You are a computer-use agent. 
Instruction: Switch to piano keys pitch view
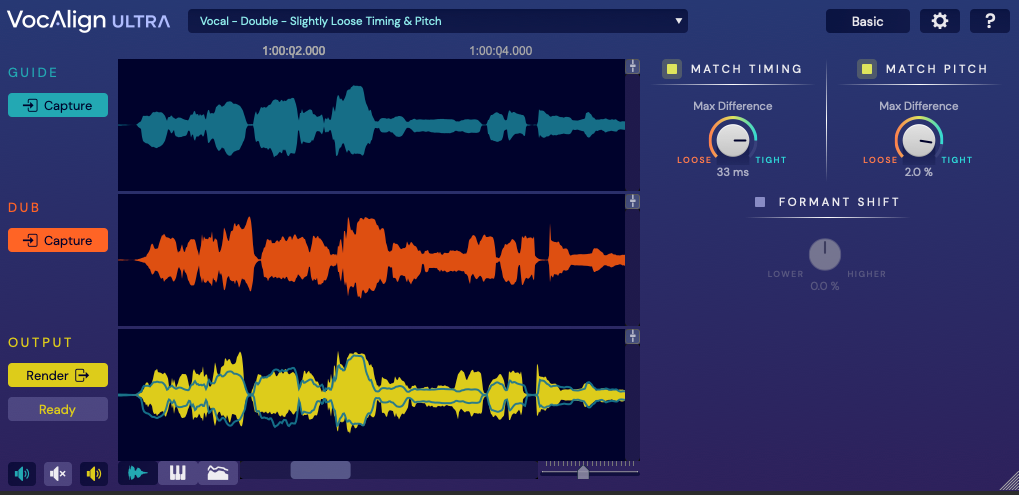click(178, 473)
